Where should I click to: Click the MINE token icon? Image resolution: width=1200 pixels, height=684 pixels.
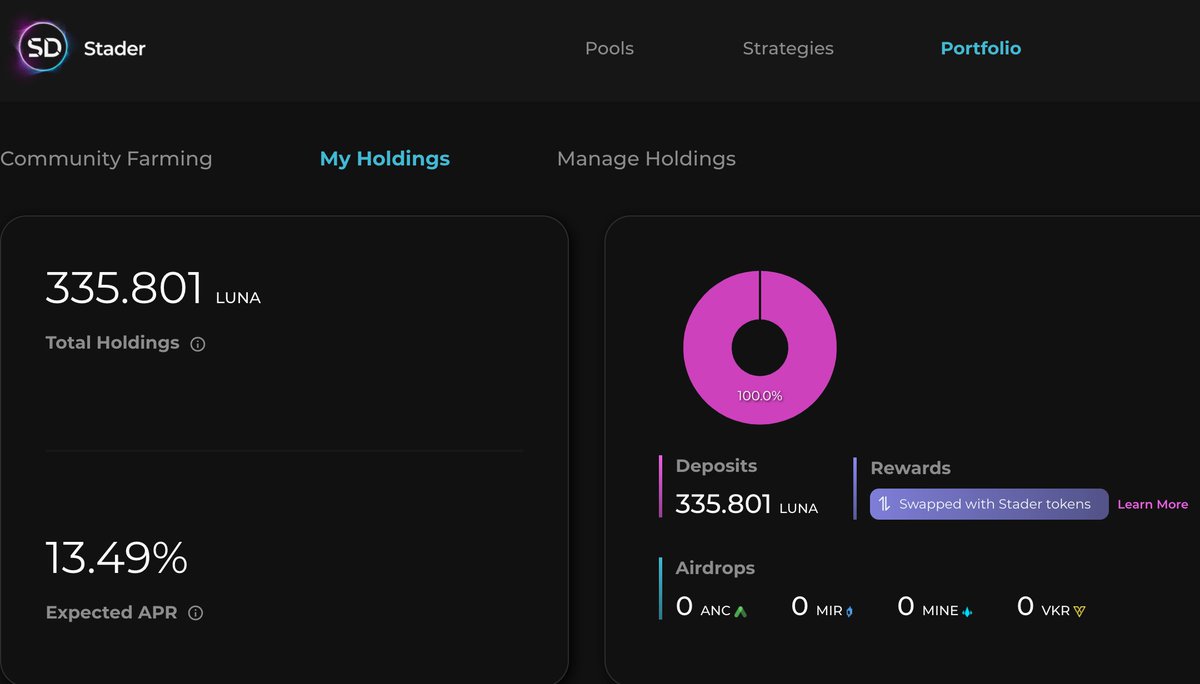pos(967,610)
